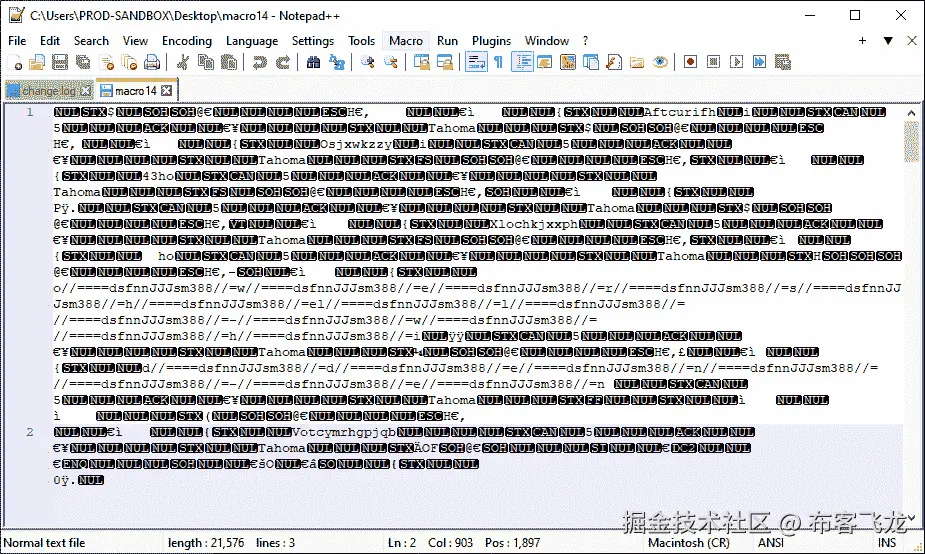Print the document using toolbar icon

tap(152, 62)
